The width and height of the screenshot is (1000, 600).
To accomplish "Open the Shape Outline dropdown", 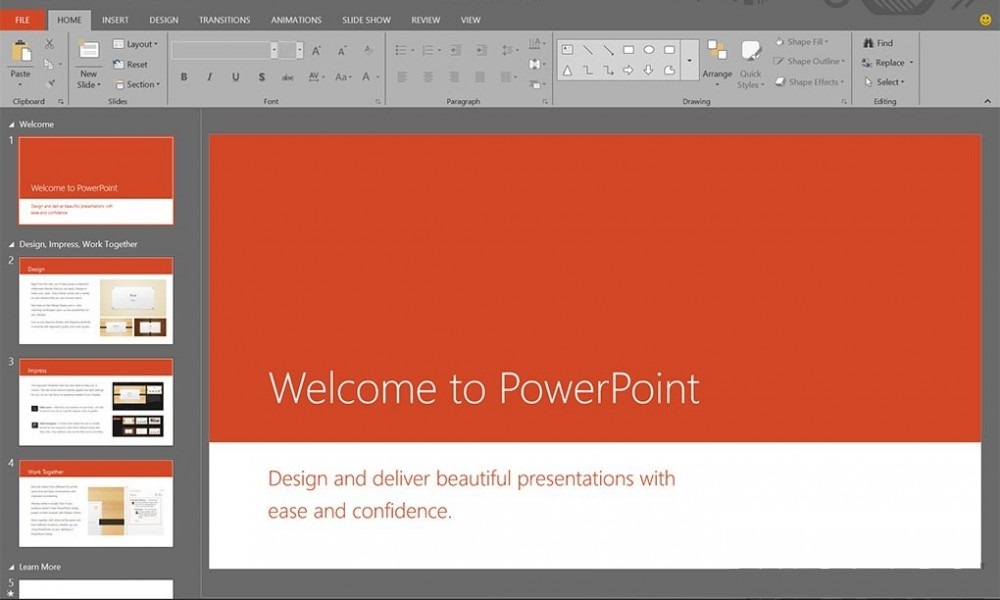I will click(809, 61).
